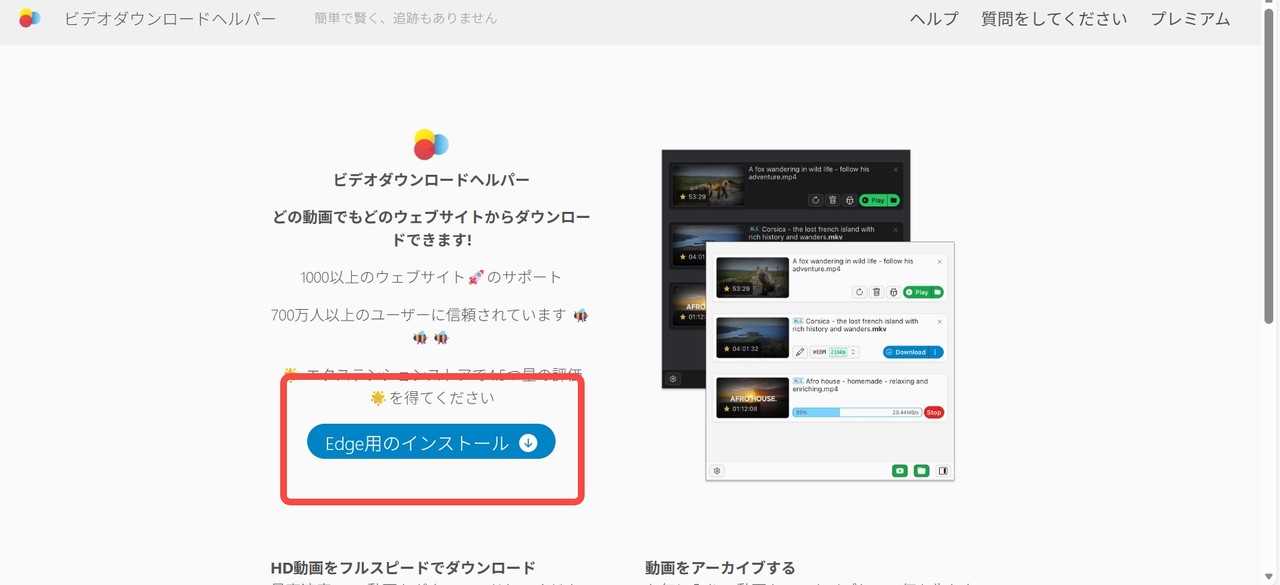Click the YouTube icon at popup bottom
The width and height of the screenshot is (1280, 585).
point(900,470)
